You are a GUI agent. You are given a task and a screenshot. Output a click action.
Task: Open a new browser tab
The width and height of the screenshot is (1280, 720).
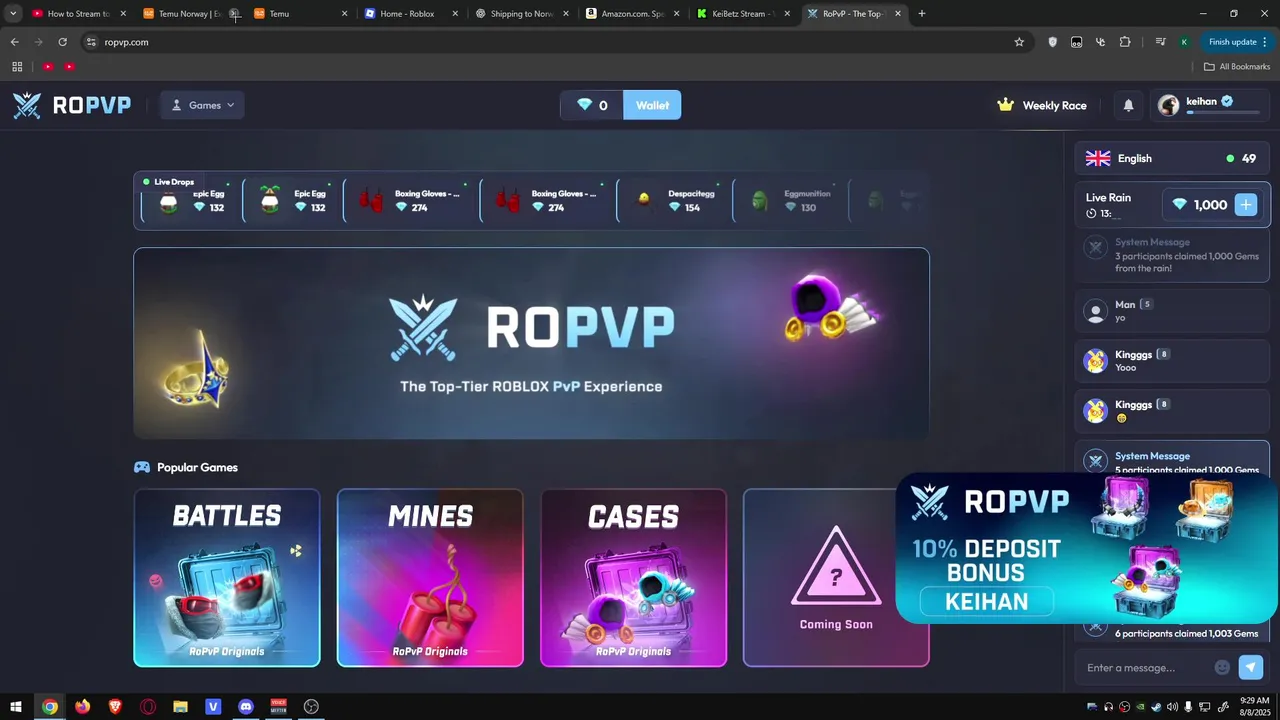921,14
